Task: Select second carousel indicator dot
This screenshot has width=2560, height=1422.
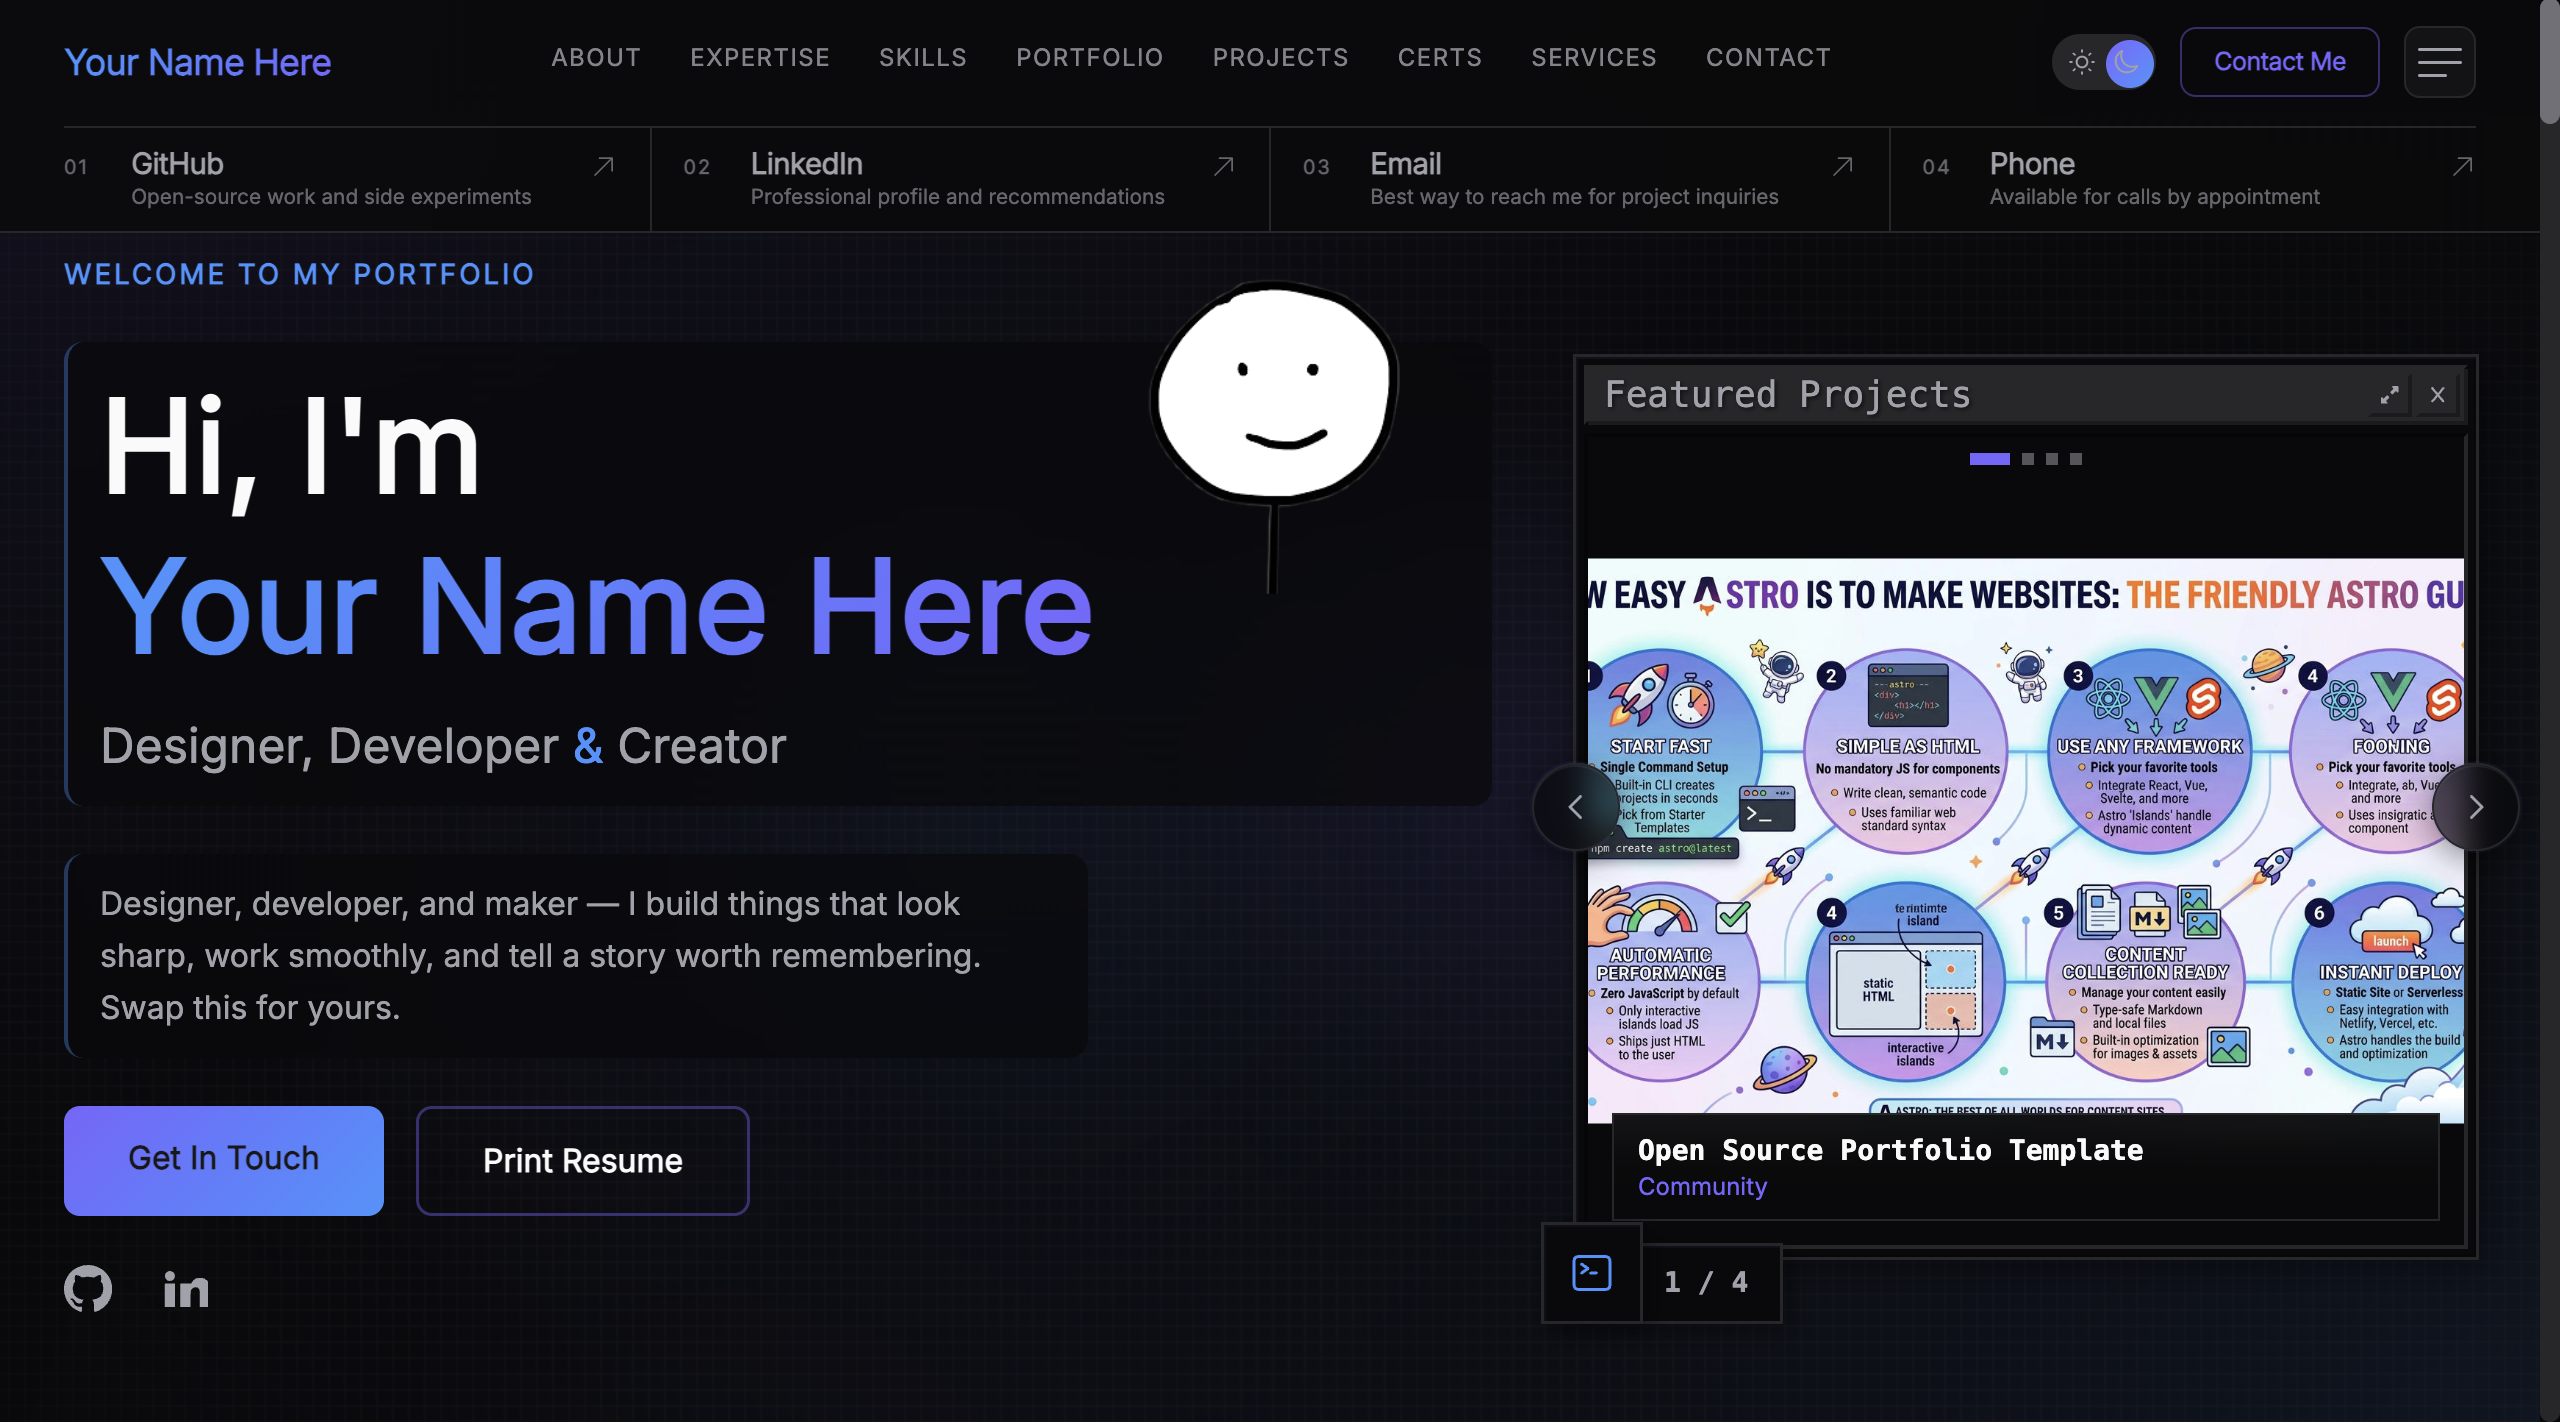Action: click(x=2028, y=459)
